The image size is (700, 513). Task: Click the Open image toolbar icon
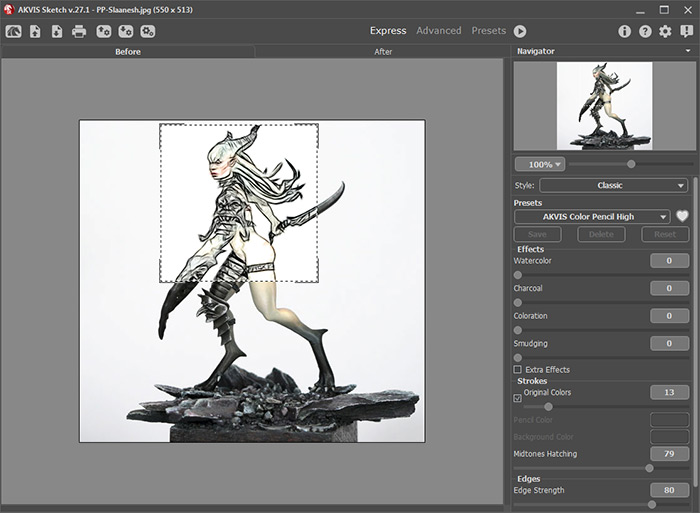pos(35,31)
